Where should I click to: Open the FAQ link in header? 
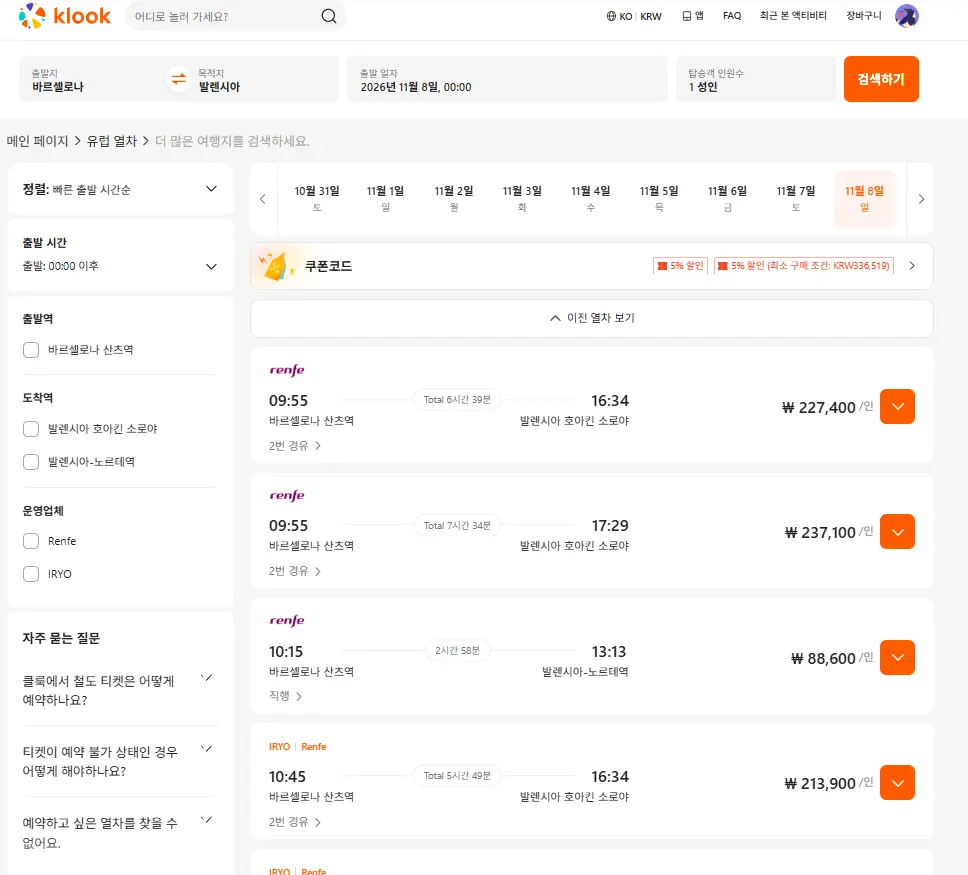coord(732,16)
